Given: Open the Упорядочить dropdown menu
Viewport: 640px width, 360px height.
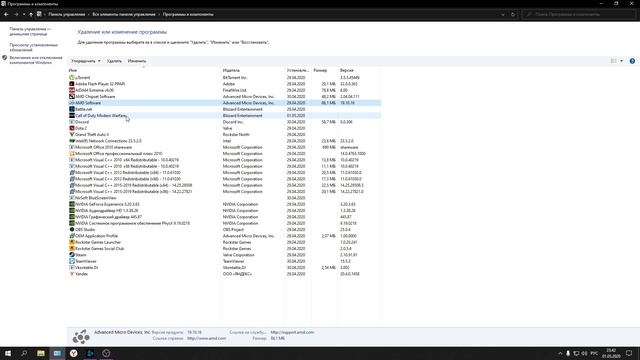Looking at the screenshot, I should pyautogui.click(x=85, y=61).
